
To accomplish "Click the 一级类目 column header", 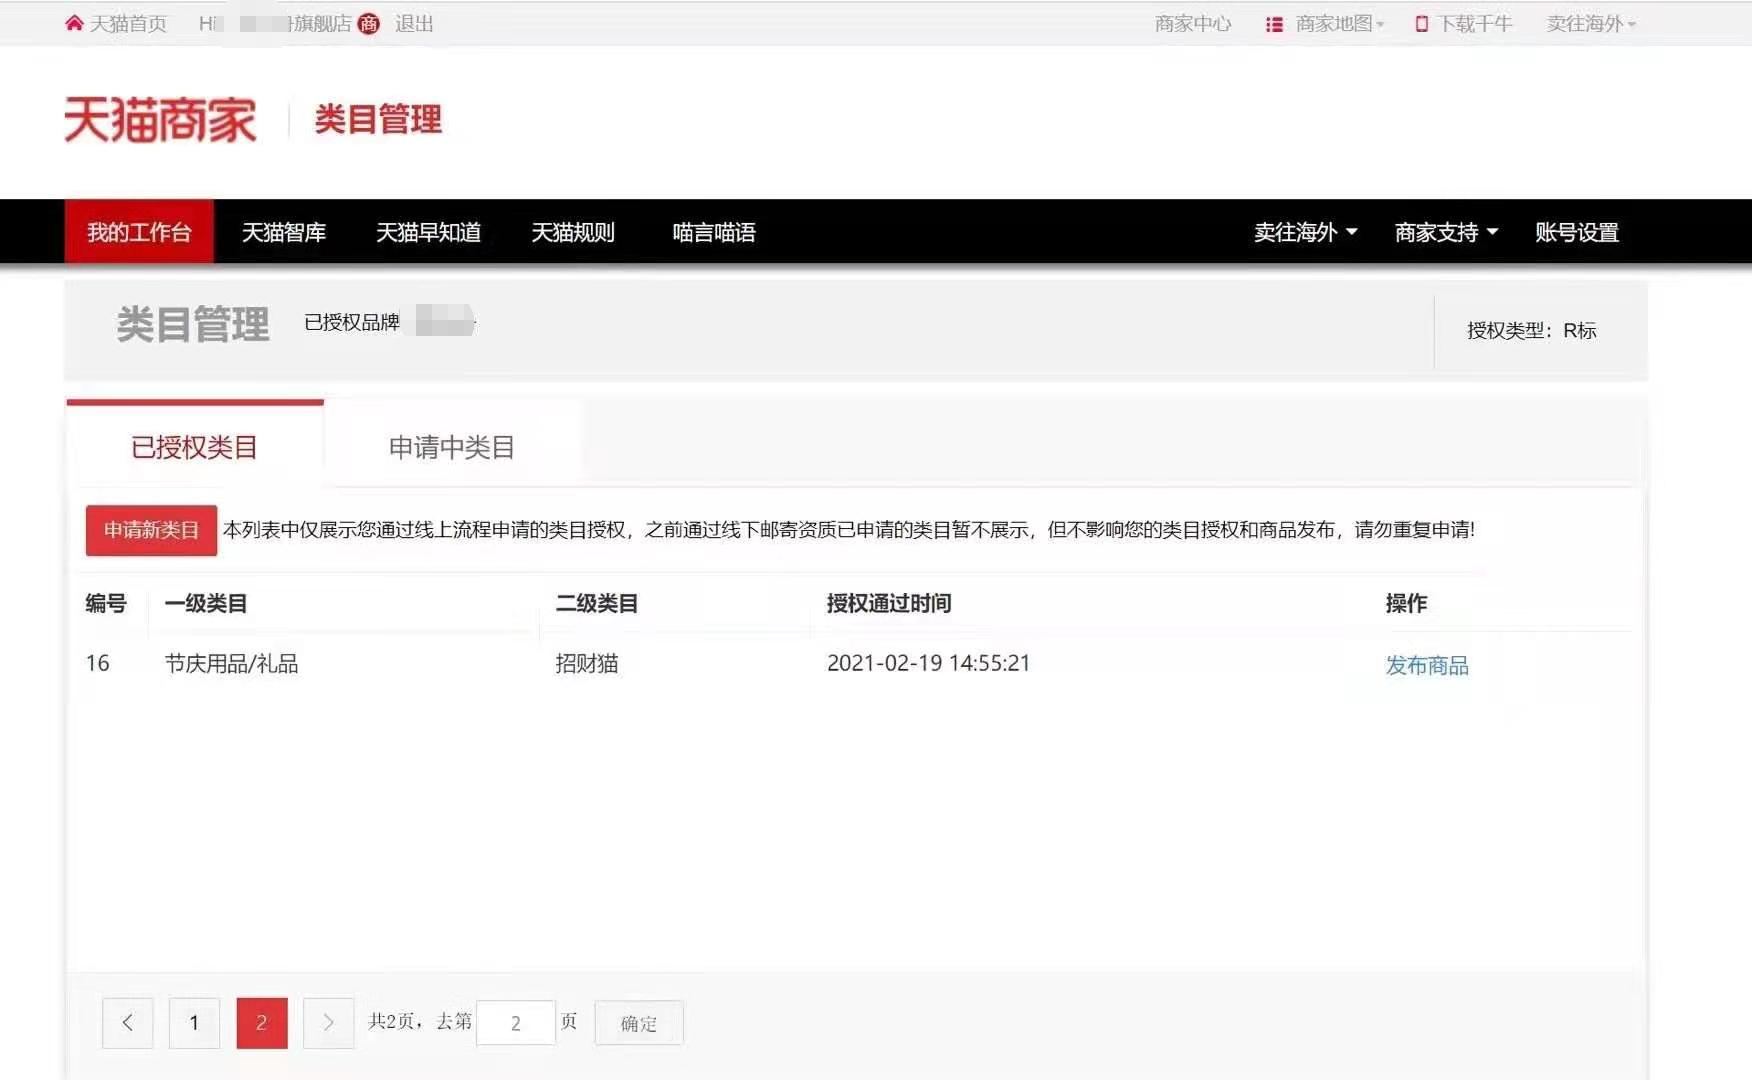I will pos(206,603).
